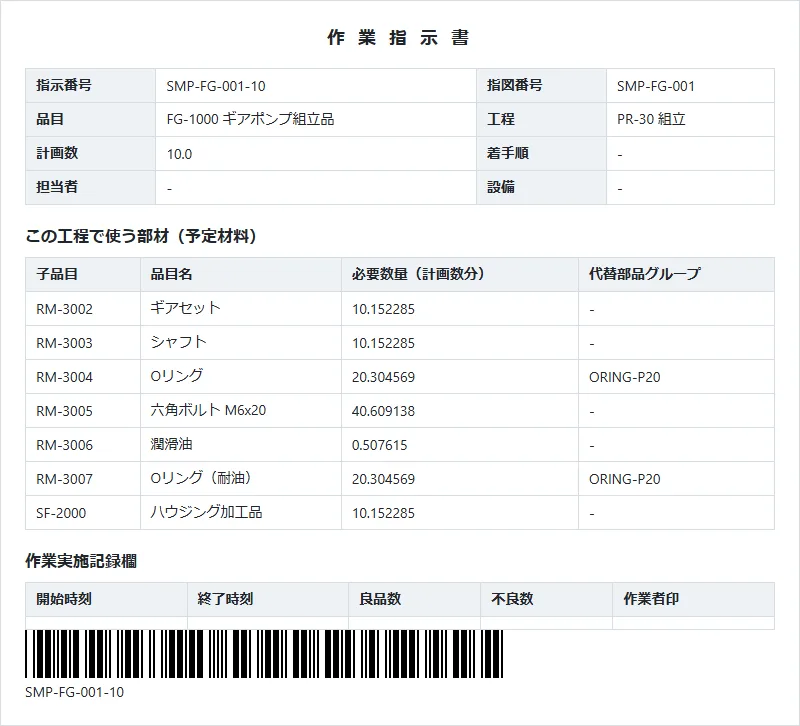Click the quantity in the SF-2000 row
The height and width of the screenshot is (726, 800).
tap(383, 513)
